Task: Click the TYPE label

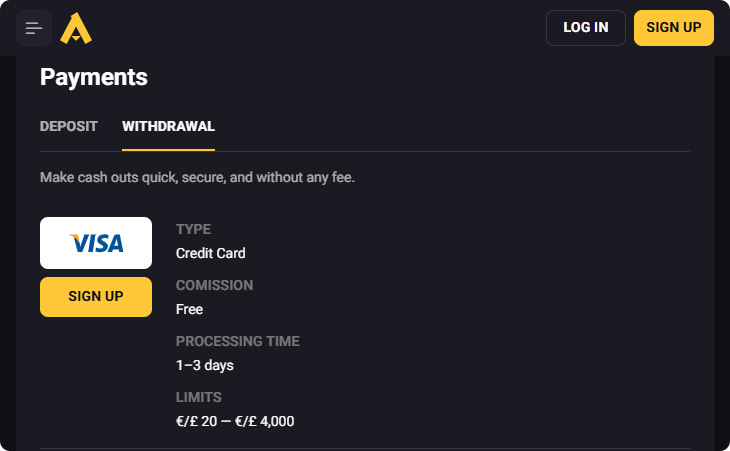Action: [x=193, y=229]
